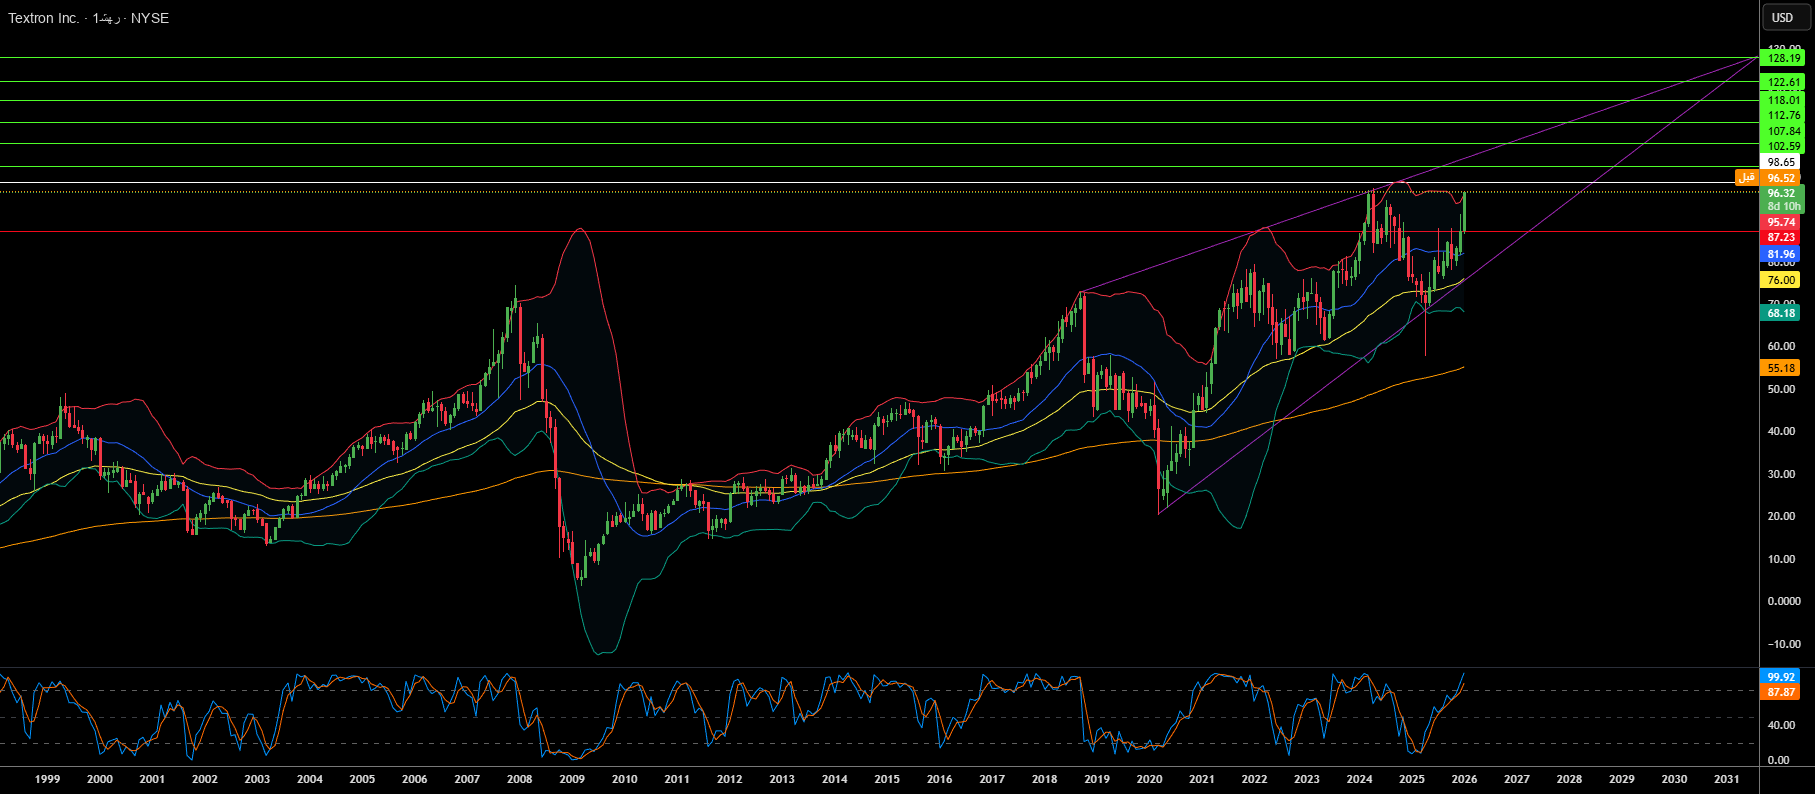Select the yellow 76.00 moving average label
This screenshot has height=794, width=1815.
point(1780,280)
